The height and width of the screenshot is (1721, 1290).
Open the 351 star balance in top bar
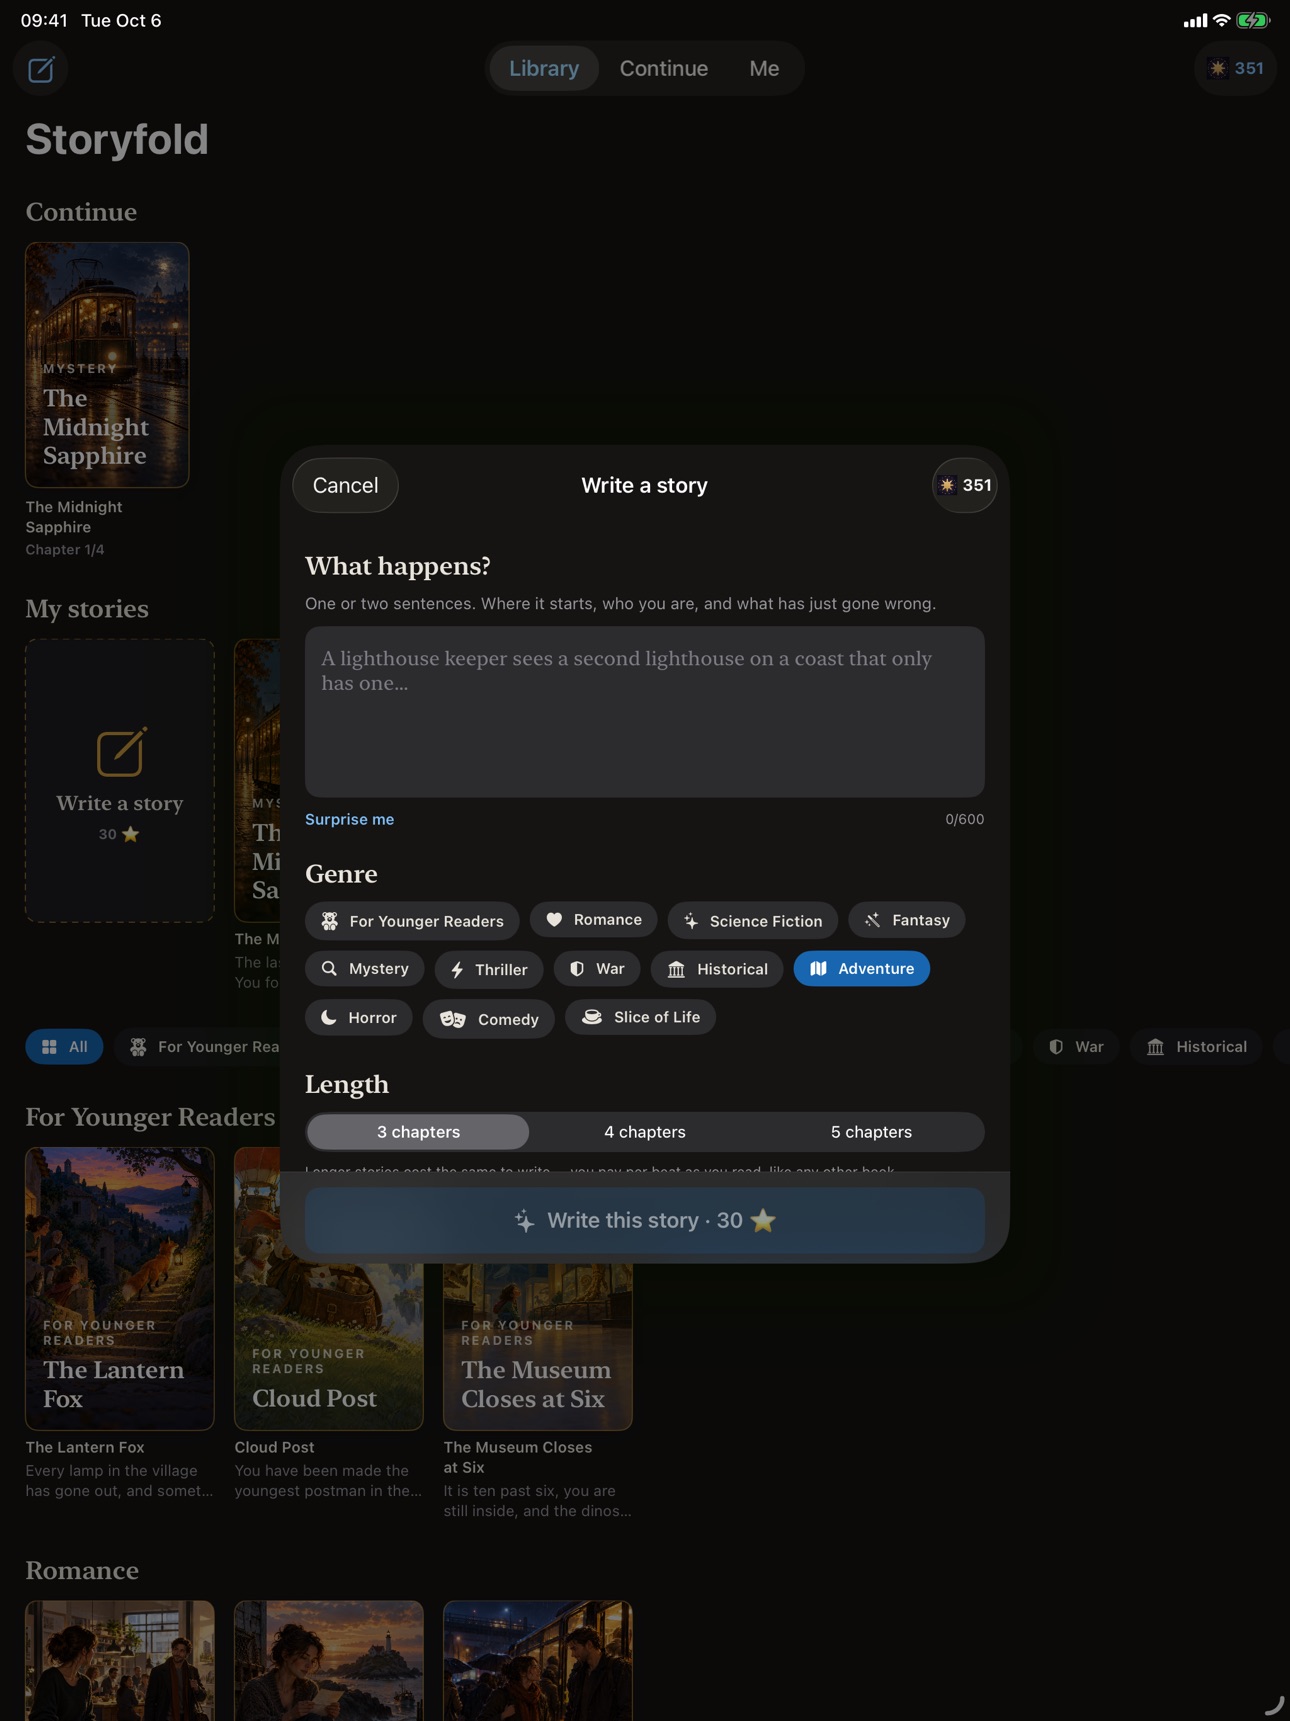coord(1236,68)
